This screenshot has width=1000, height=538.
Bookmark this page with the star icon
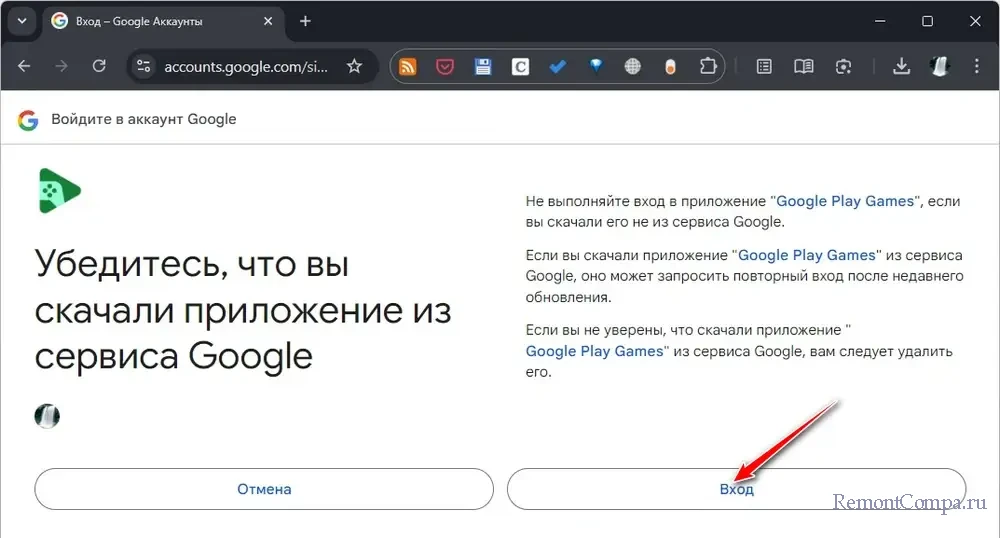(x=354, y=67)
